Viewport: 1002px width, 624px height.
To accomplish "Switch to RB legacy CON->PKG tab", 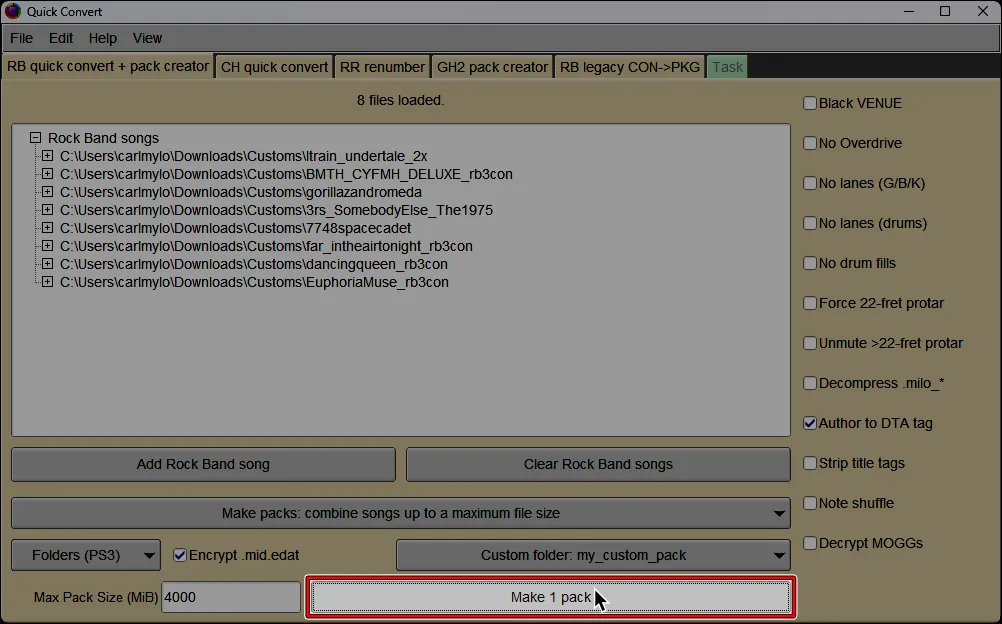I will coord(629,67).
